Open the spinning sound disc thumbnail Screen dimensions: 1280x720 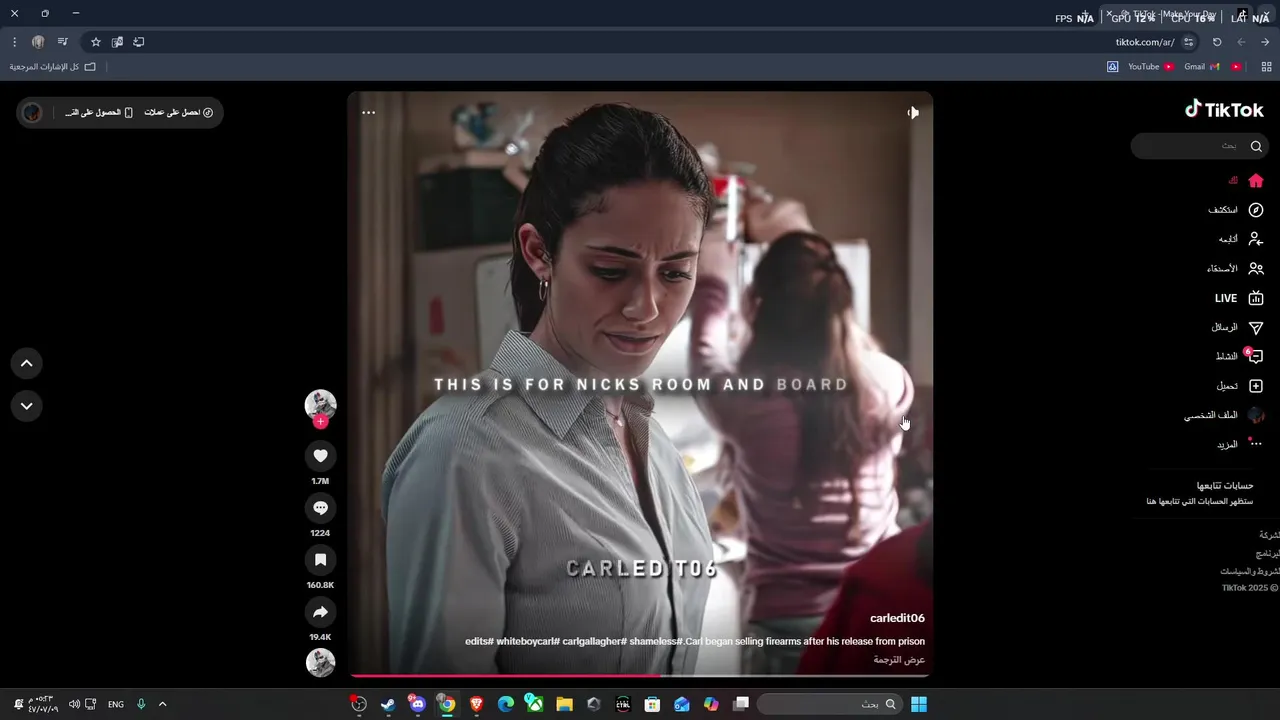320,662
